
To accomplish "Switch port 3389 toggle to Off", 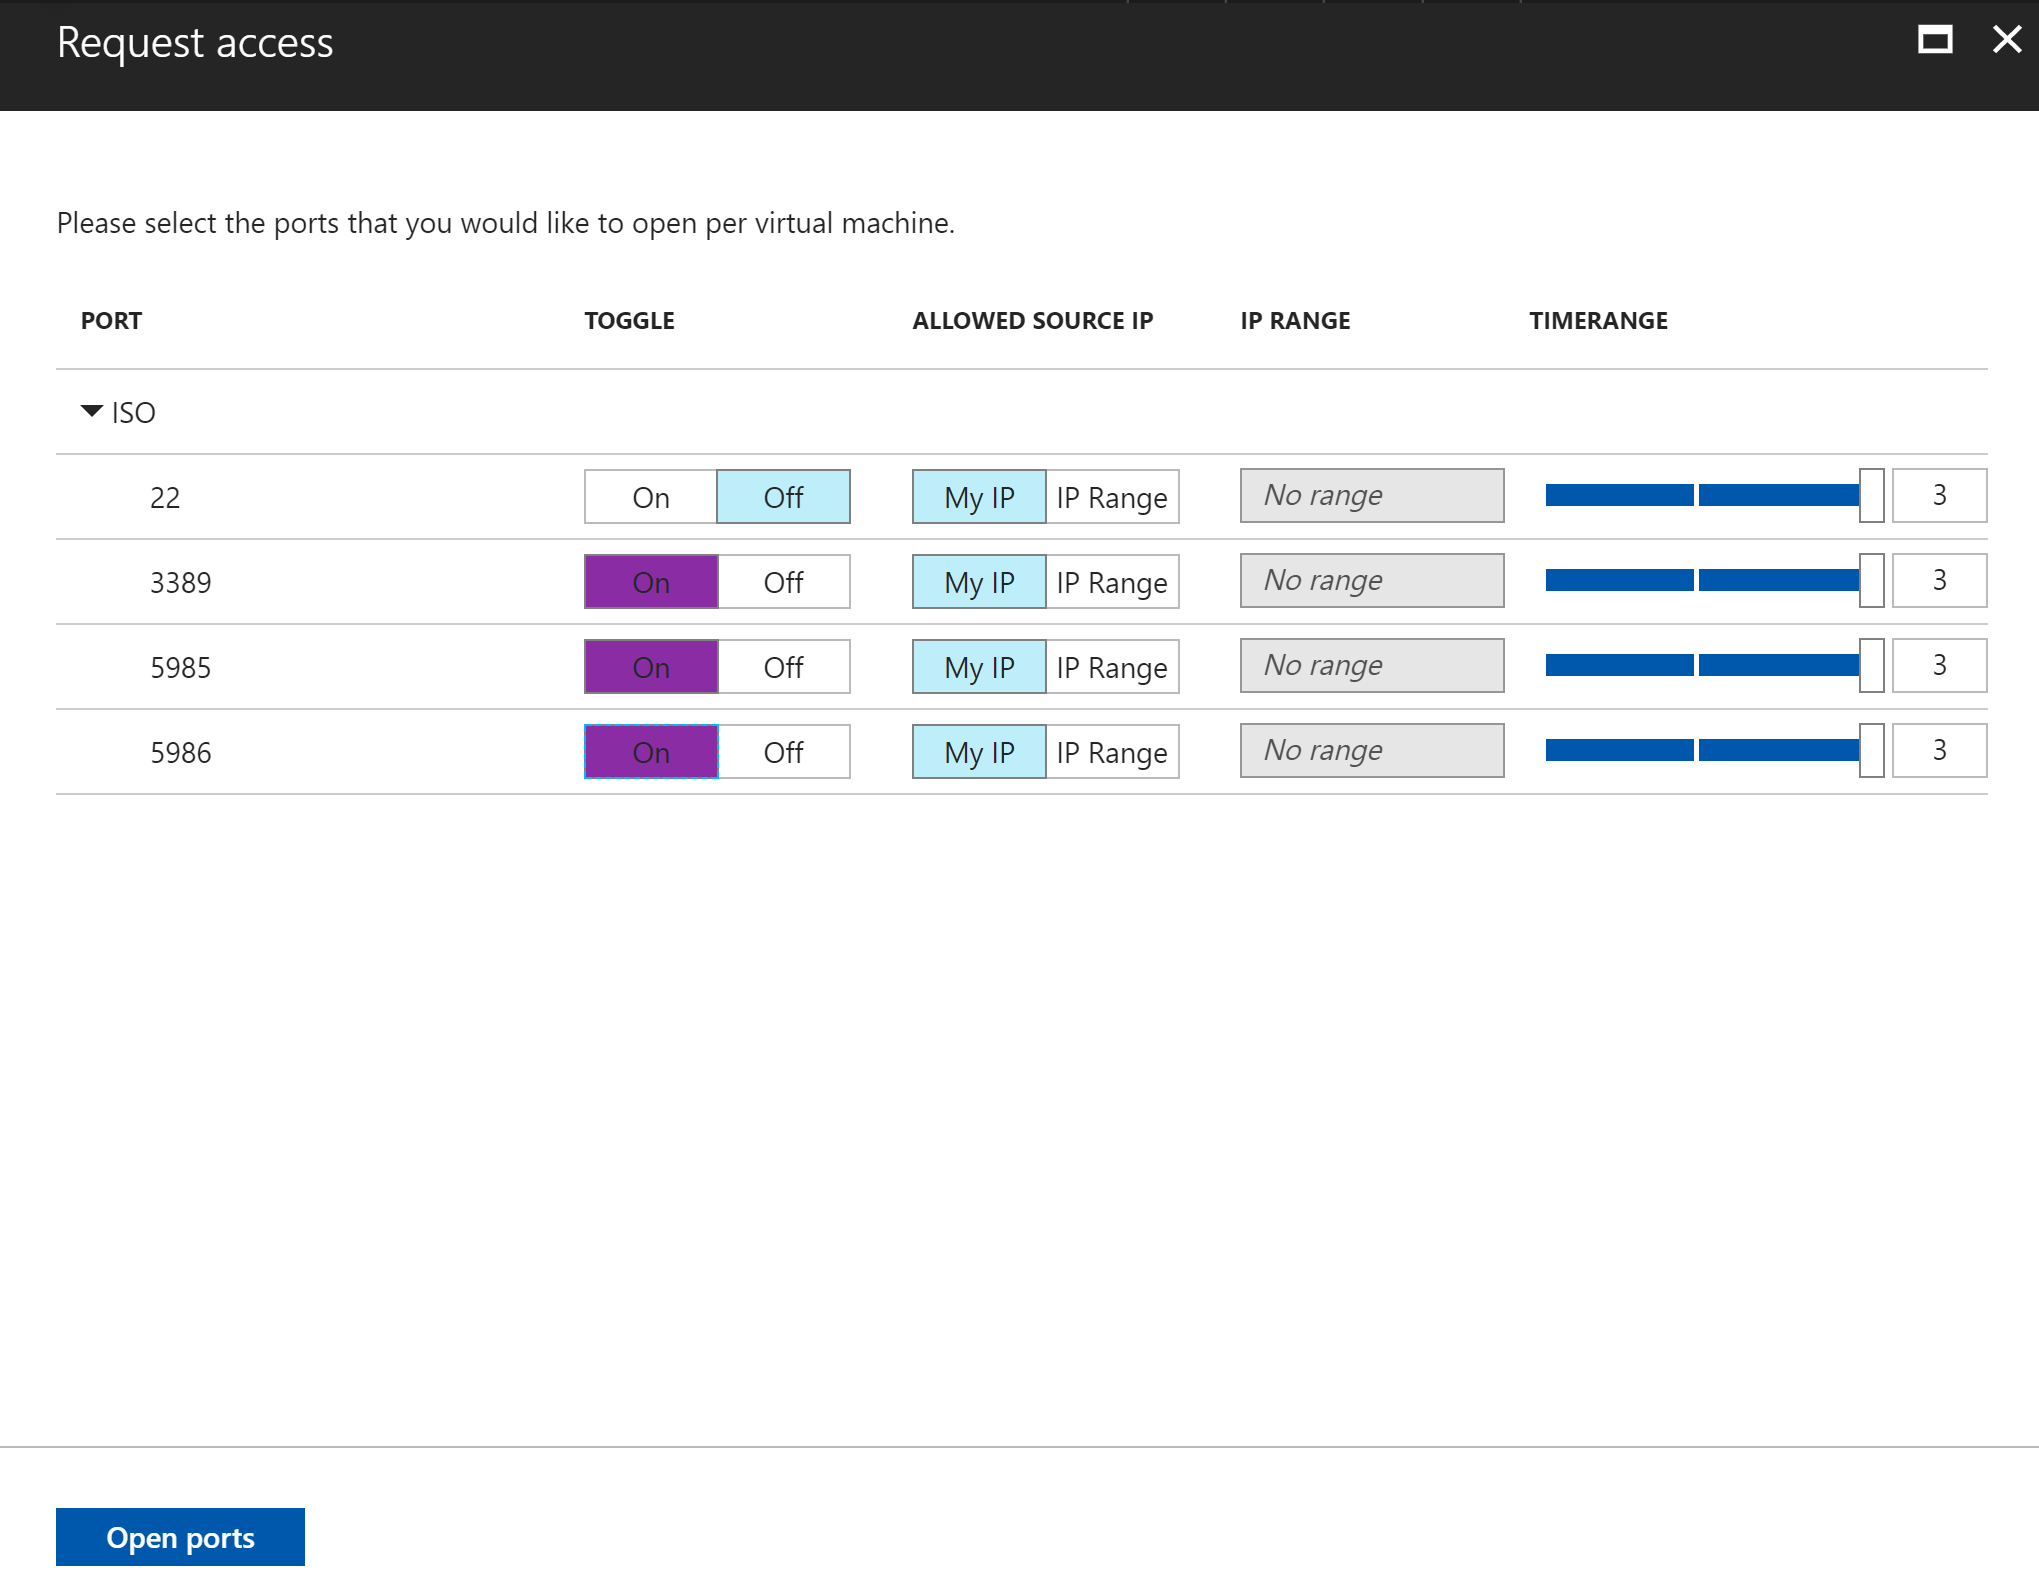I will [783, 582].
